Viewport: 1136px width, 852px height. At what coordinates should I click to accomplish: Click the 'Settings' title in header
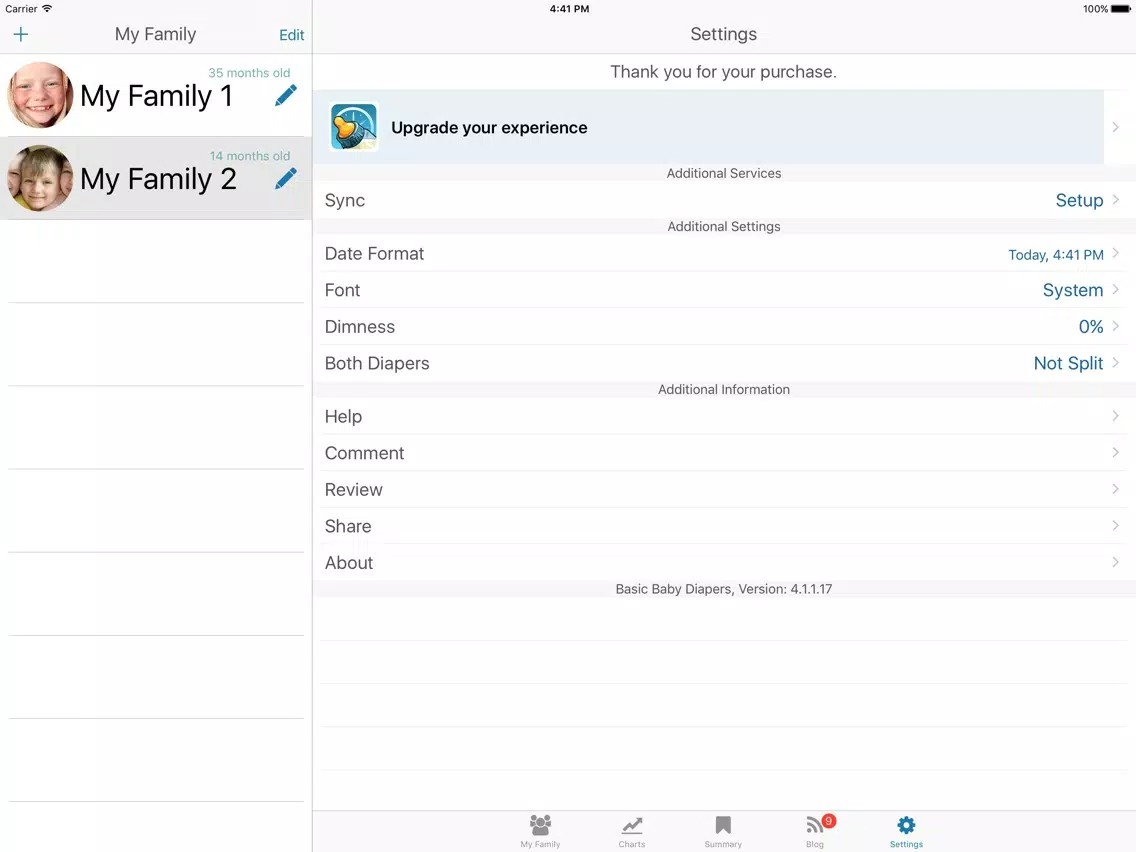coord(723,34)
